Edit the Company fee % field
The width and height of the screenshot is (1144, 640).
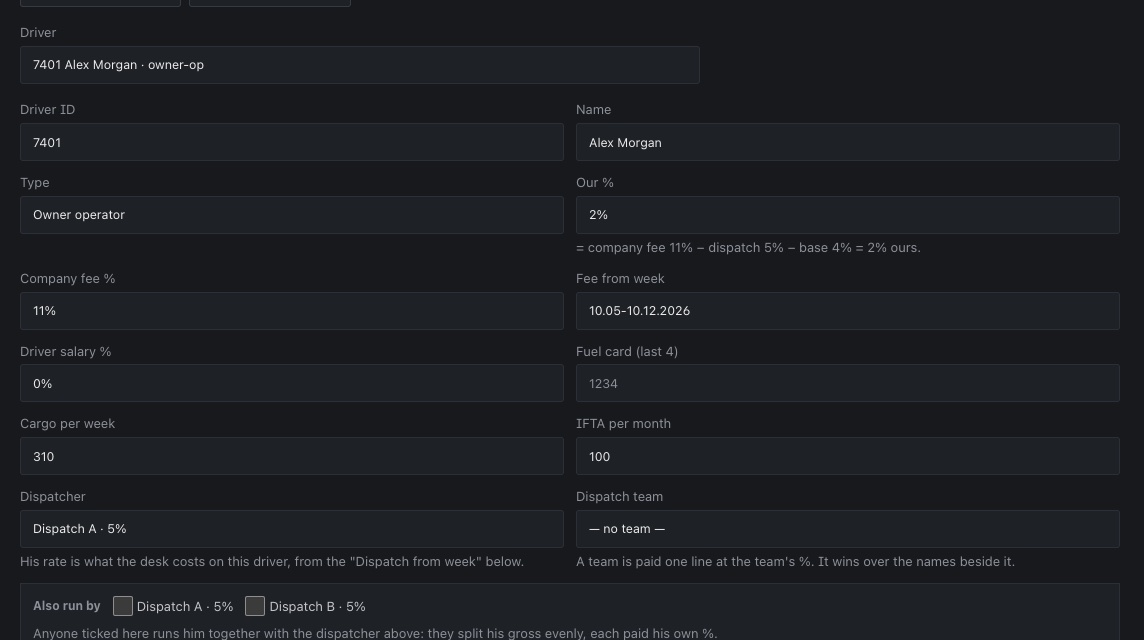(292, 311)
